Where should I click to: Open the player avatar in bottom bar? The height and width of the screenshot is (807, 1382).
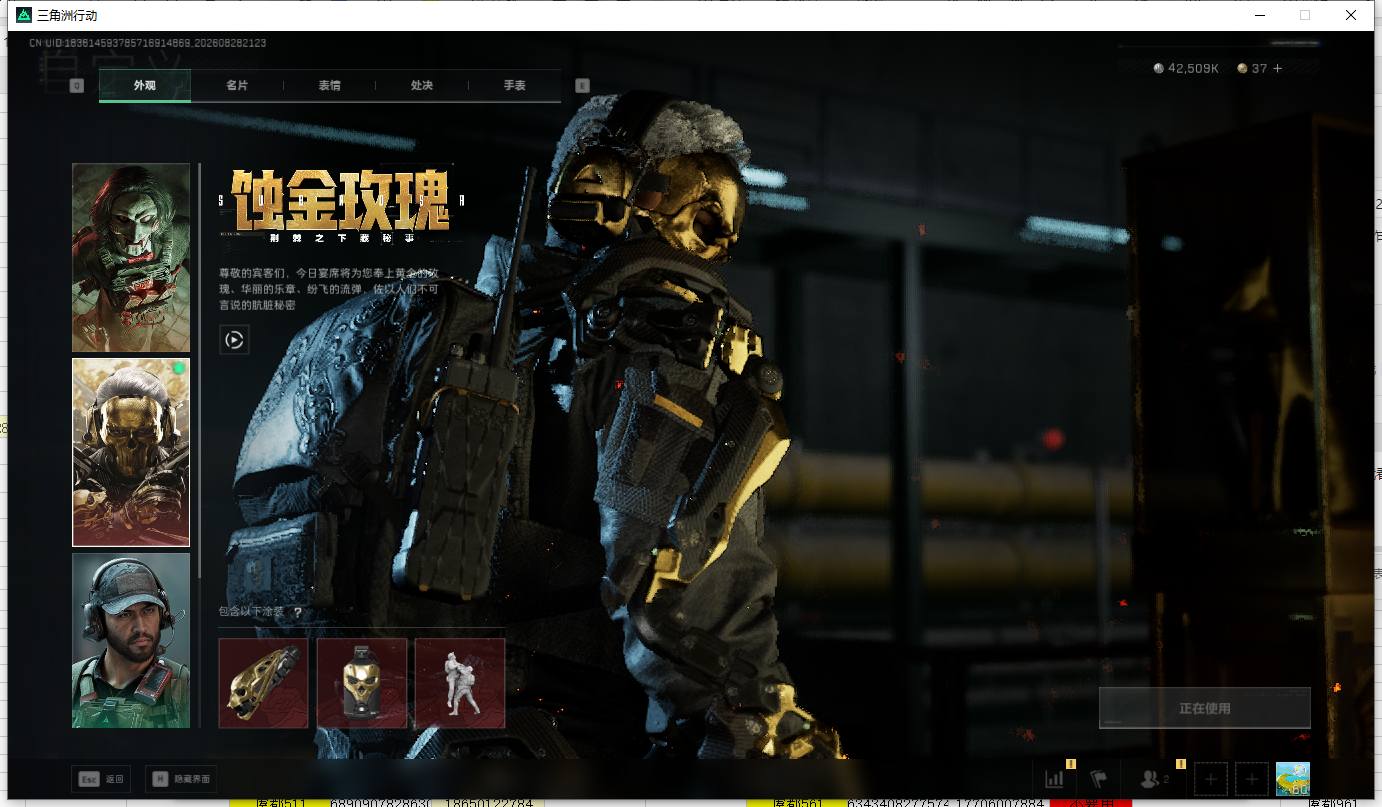(x=1293, y=779)
